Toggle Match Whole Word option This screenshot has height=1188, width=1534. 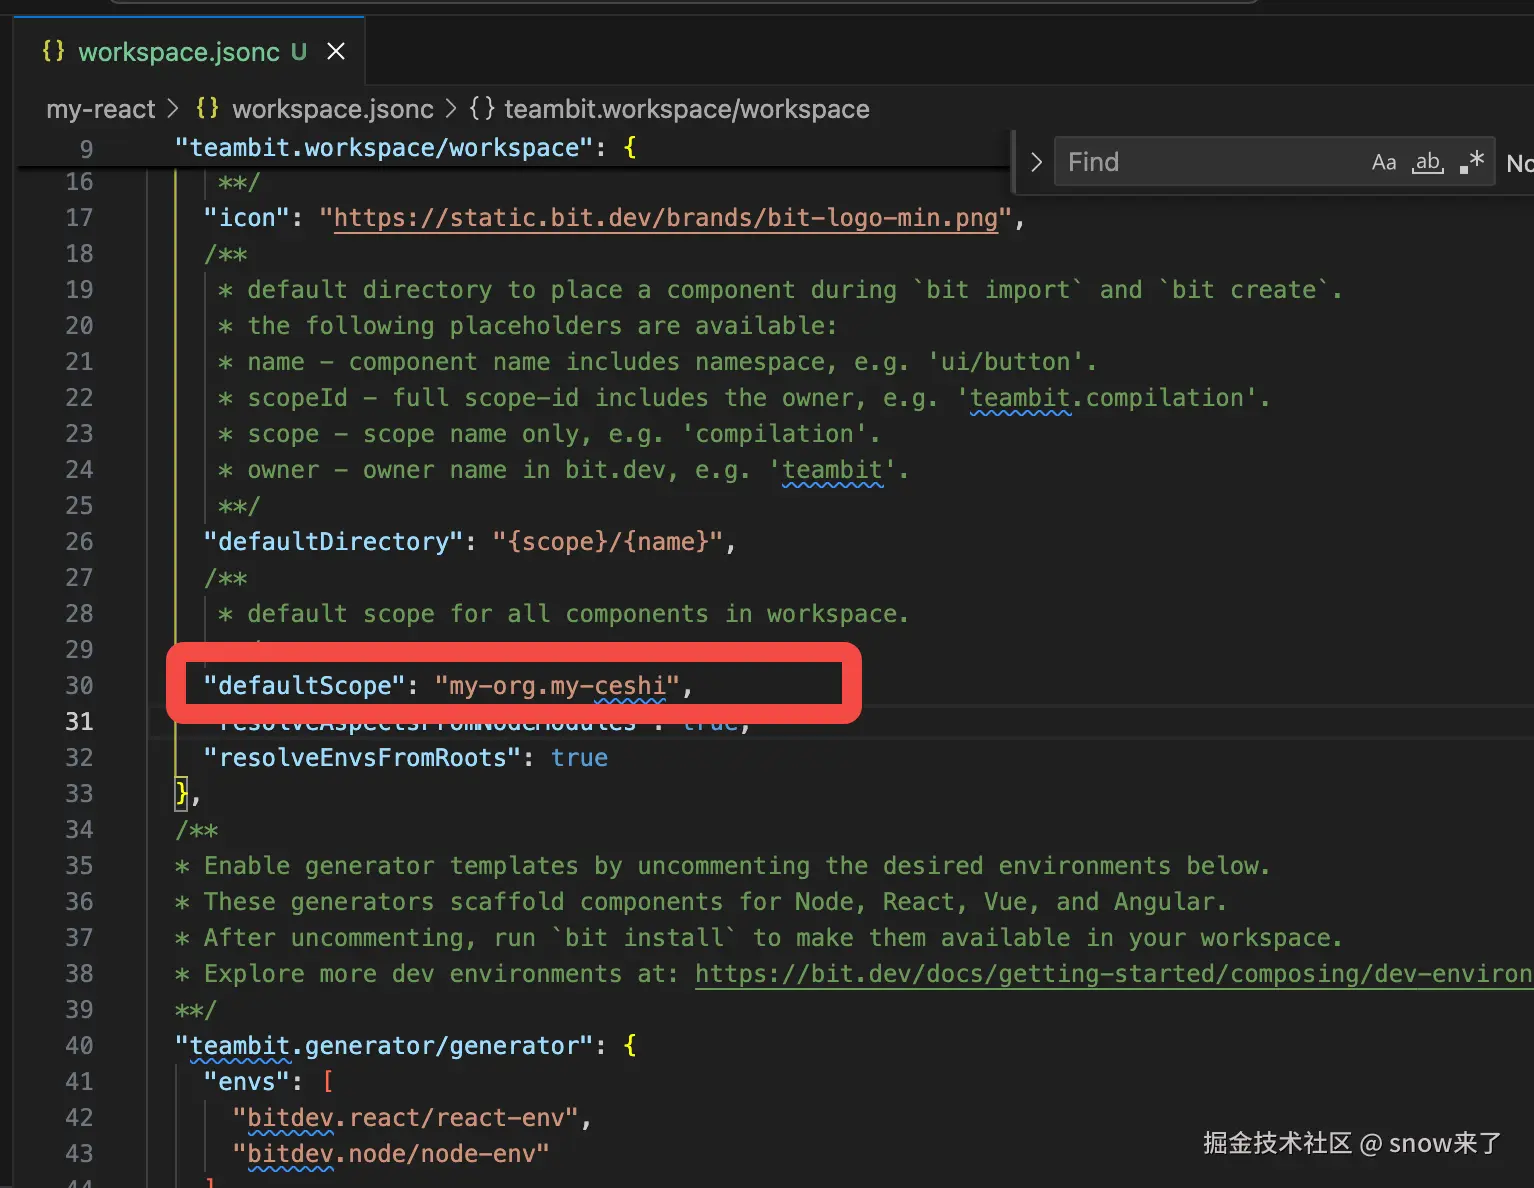click(x=1427, y=162)
